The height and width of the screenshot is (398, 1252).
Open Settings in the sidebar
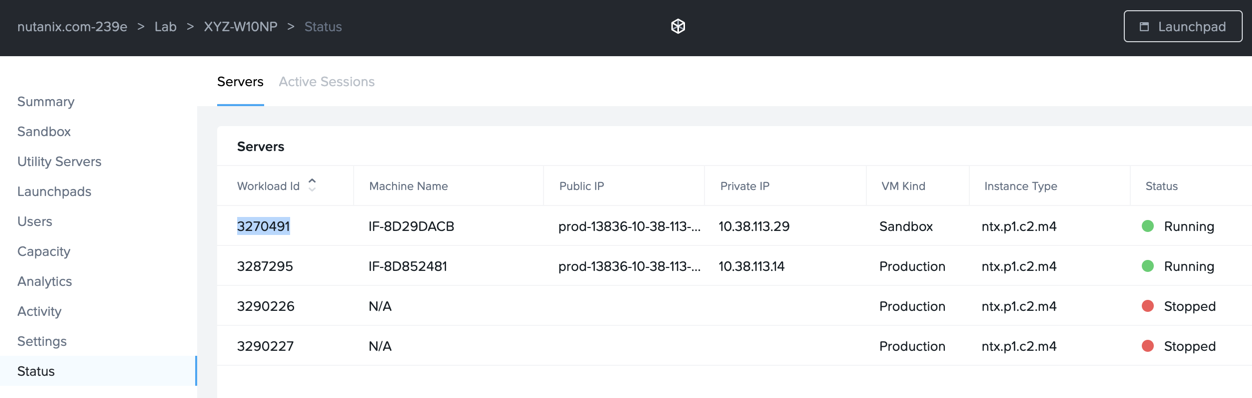tap(42, 341)
